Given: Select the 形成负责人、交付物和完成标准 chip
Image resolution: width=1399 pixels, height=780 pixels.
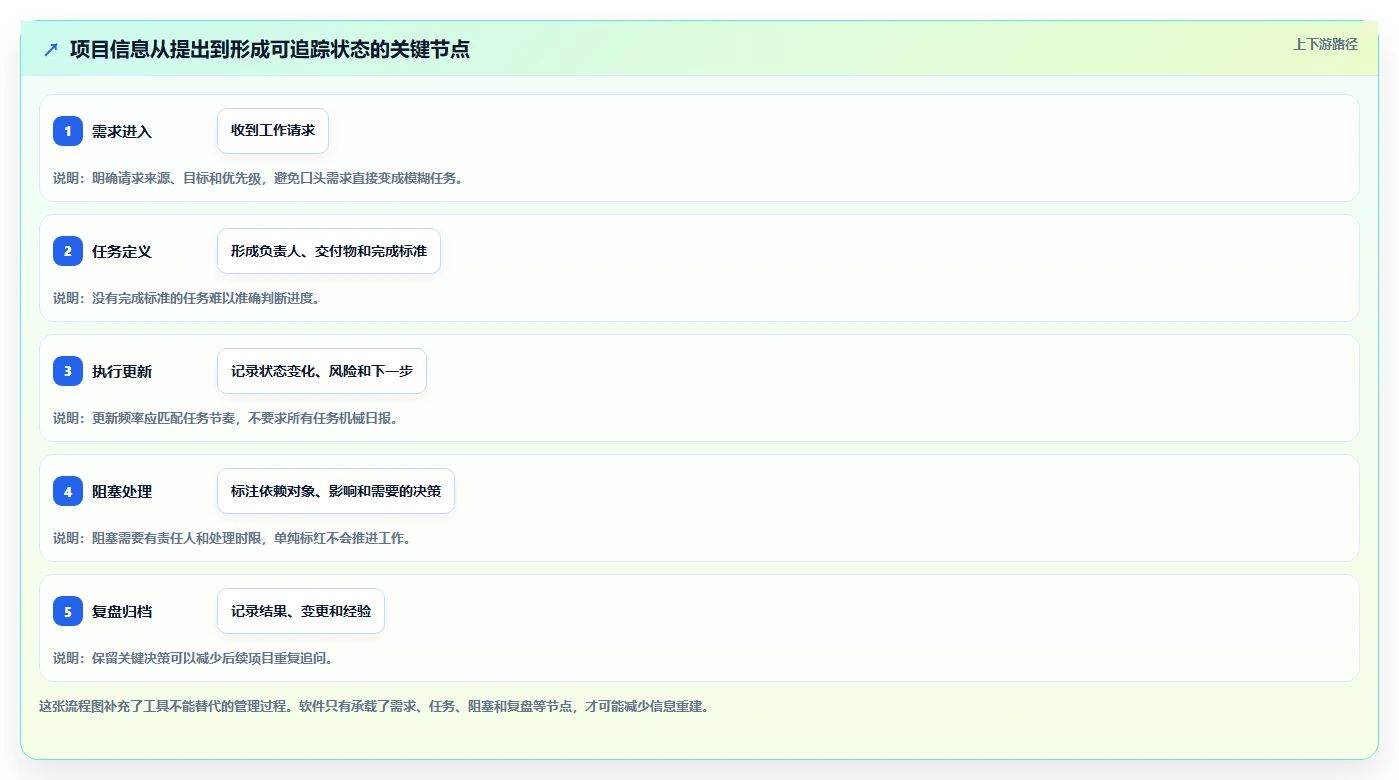Looking at the screenshot, I should point(329,251).
